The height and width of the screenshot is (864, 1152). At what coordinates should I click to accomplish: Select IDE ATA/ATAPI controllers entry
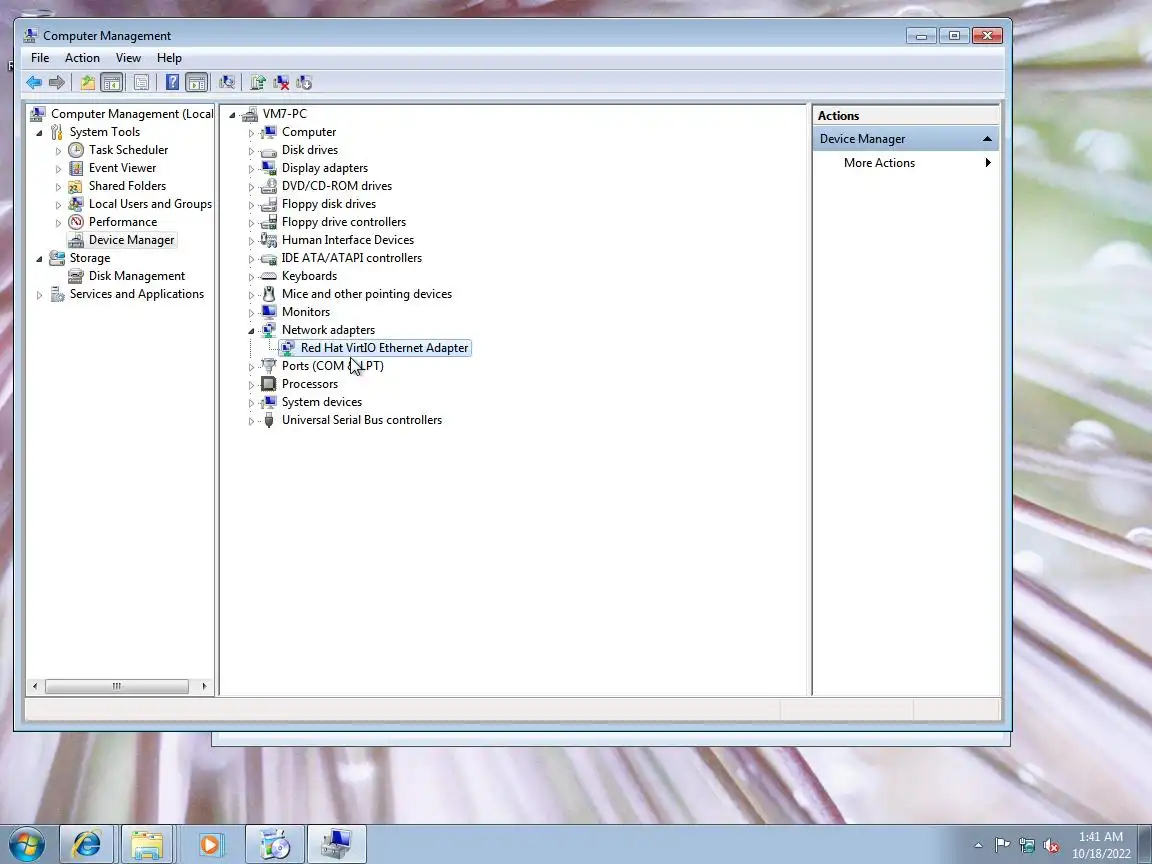(x=352, y=258)
